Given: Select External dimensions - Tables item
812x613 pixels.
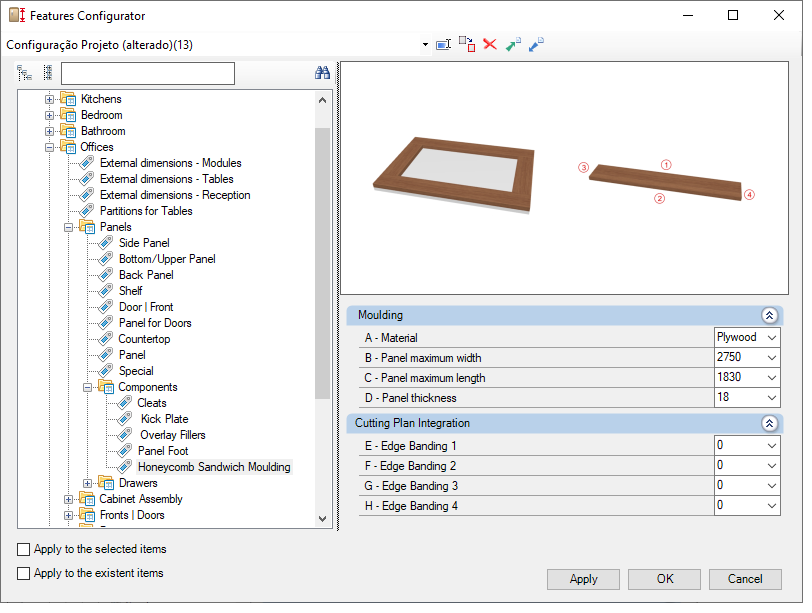Looking at the screenshot, I should point(166,179).
